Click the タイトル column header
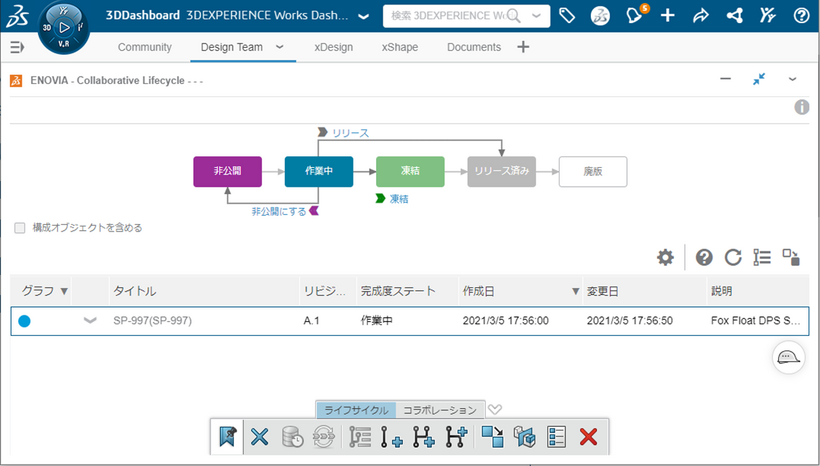Screen dimensions: 820x466 [x=204, y=291]
